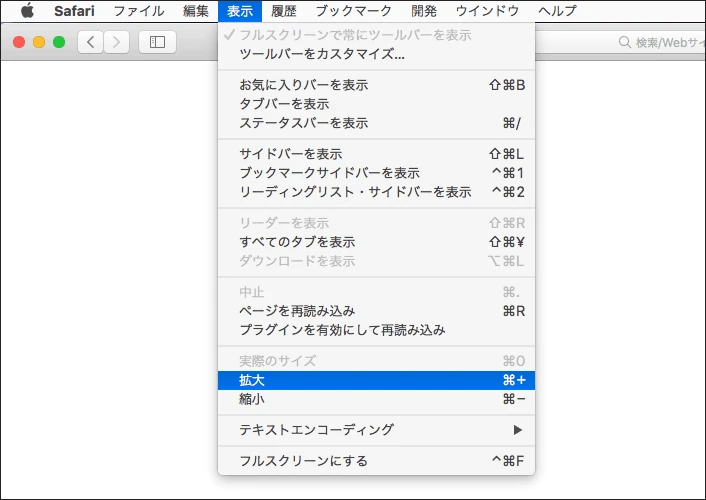This screenshot has height=500, width=706.
Task: Open the ヘルプ menu
Action: pos(557,11)
